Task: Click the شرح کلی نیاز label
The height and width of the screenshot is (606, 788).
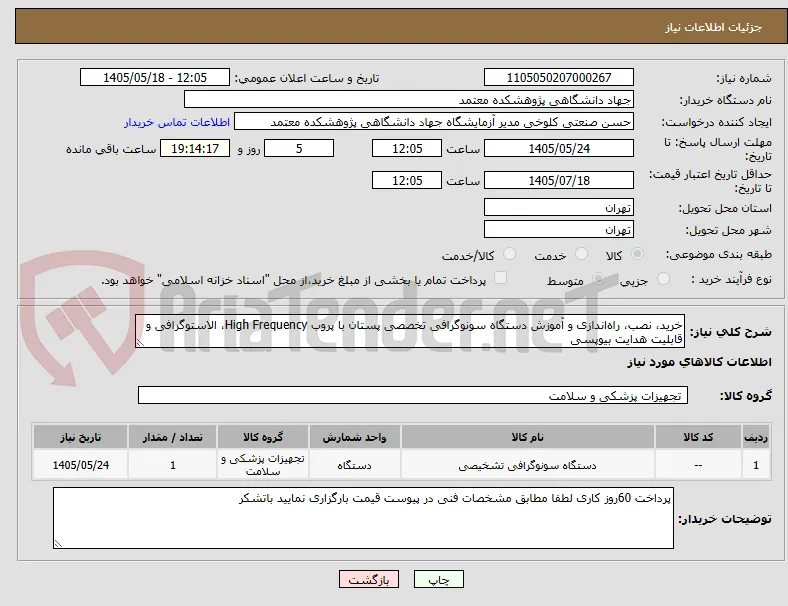Action: pyautogui.click(x=731, y=332)
